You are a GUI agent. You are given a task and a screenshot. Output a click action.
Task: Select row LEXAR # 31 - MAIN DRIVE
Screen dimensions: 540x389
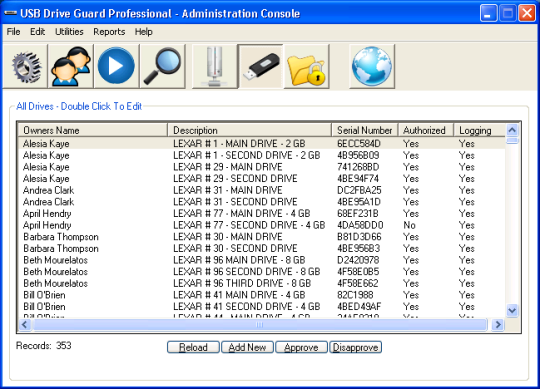click(261, 190)
